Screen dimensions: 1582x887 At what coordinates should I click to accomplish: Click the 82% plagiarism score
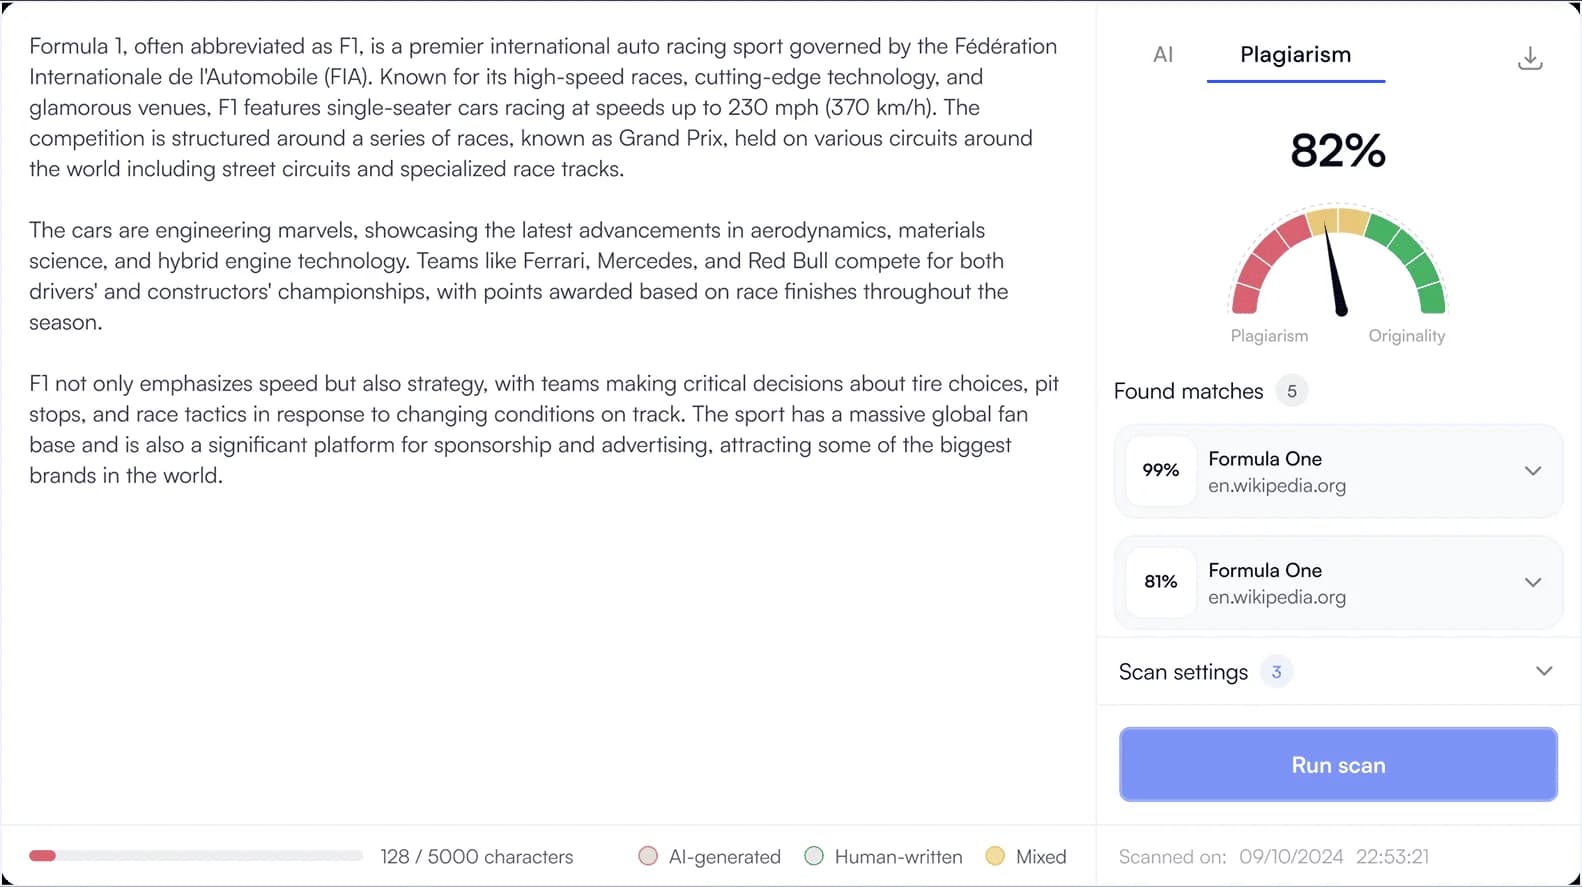point(1337,151)
